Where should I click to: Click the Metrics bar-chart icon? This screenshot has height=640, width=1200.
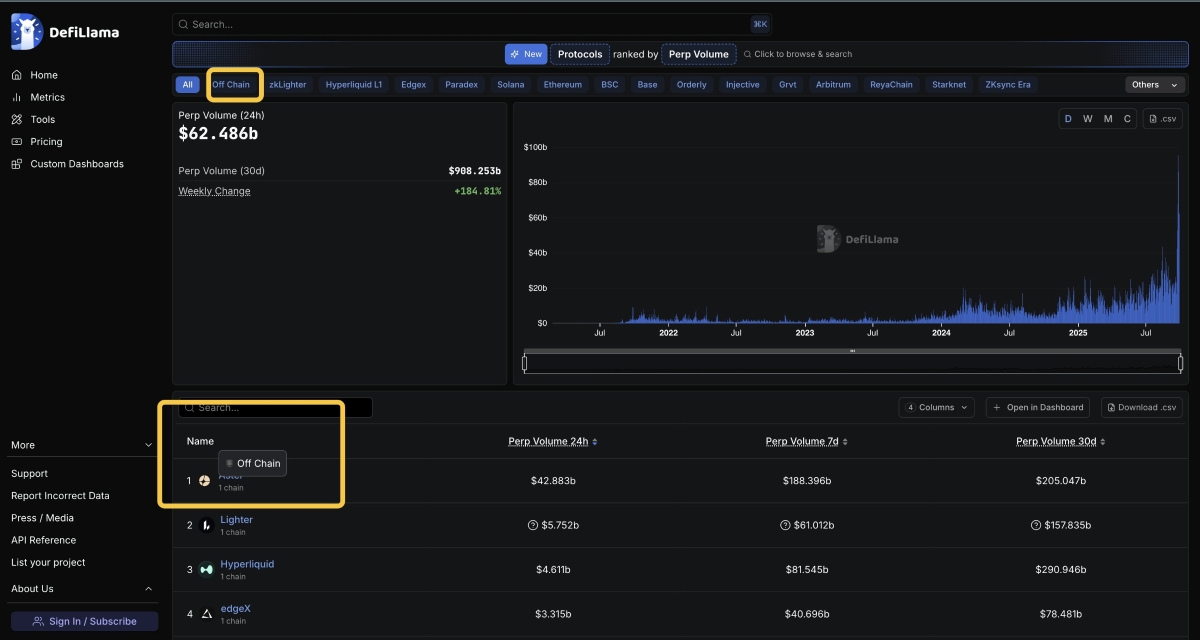pyautogui.click(x=17, y=97)
